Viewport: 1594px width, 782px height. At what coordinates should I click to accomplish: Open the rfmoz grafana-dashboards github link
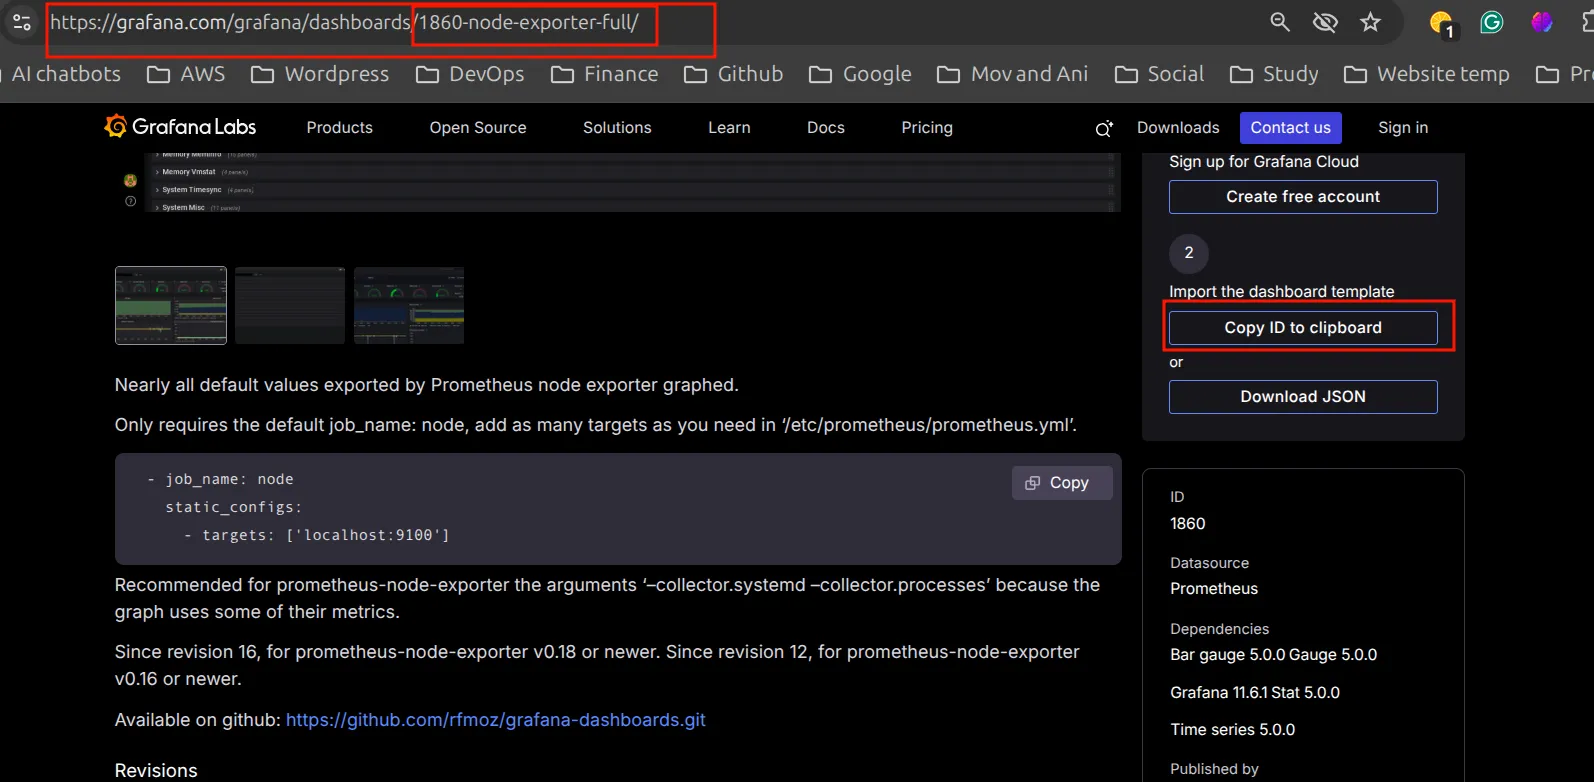496,720
